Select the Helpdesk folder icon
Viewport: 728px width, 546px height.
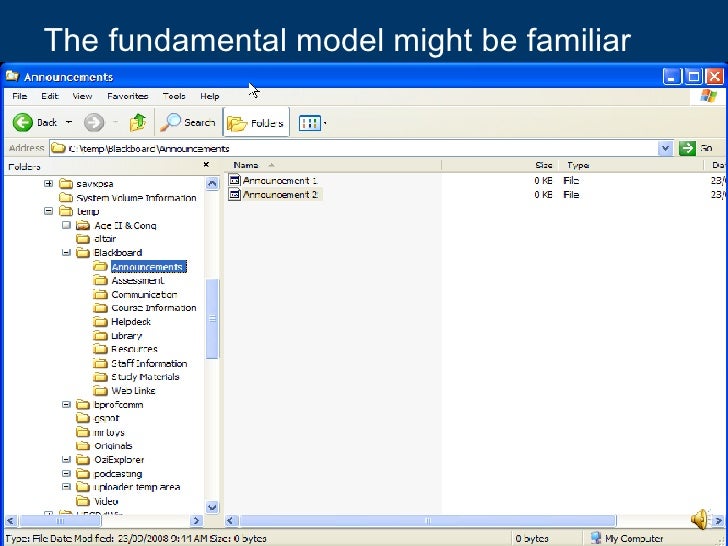click(x=100, y=322)
